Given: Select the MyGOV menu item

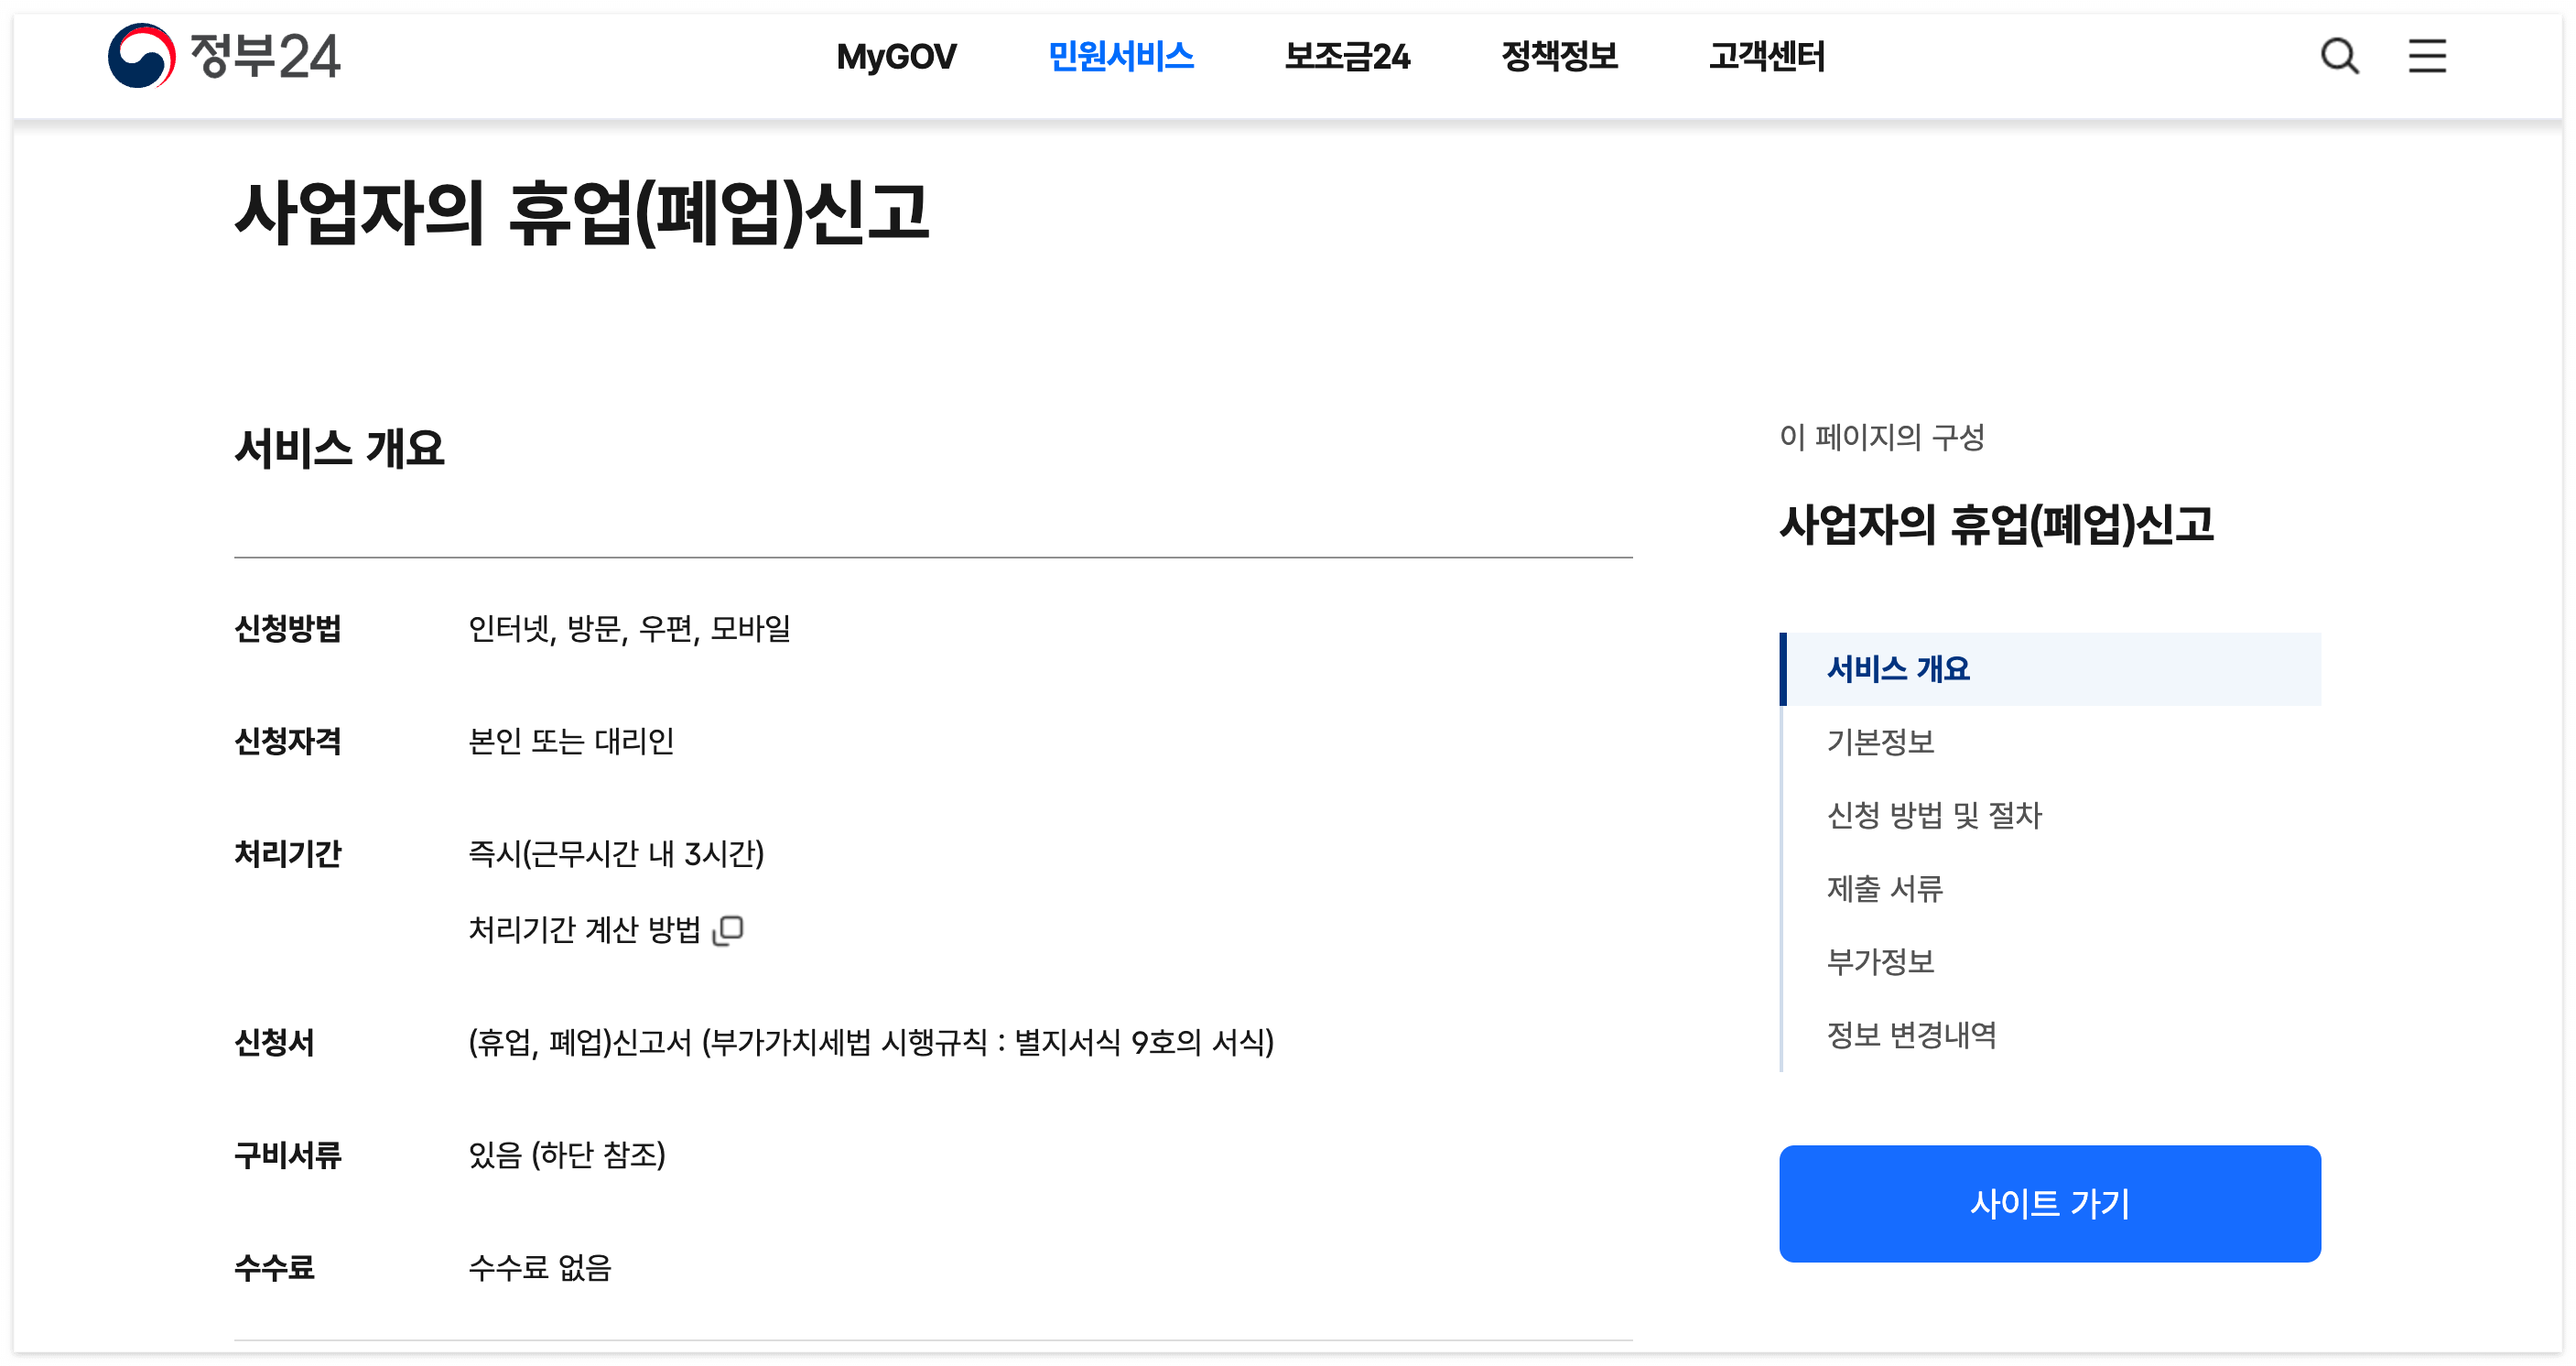Looking at the screenshot, I should tap(897, 57).
